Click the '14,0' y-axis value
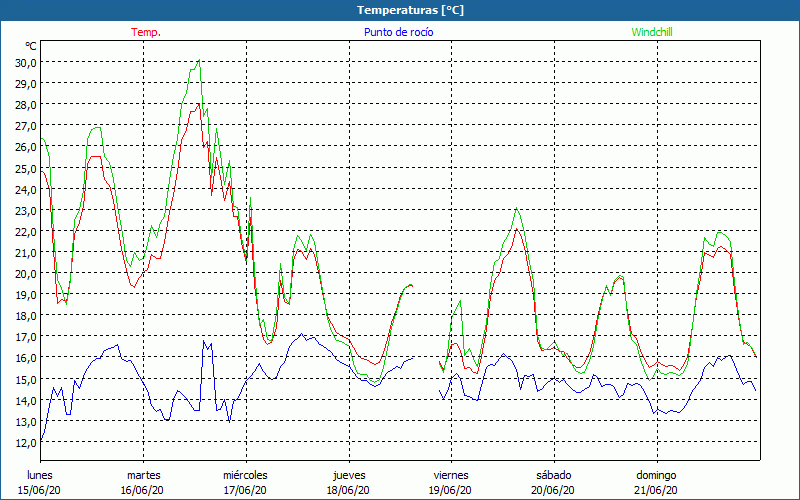This screenshot has height=500, width=800. click(26, 401)
